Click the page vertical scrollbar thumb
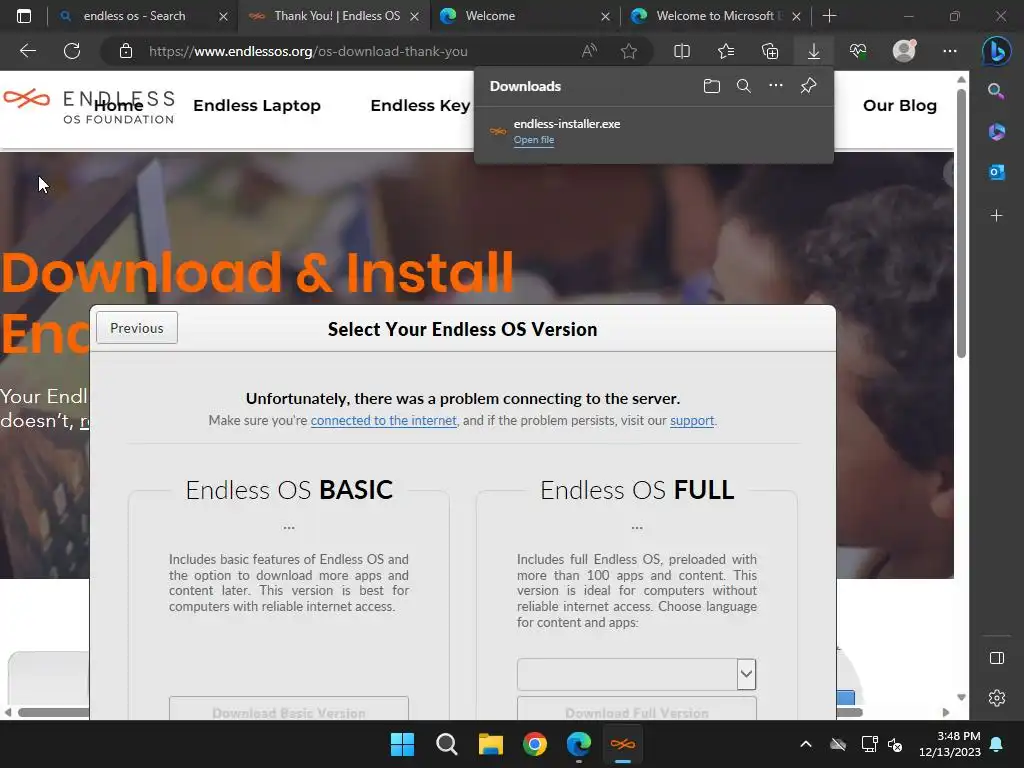Viewport: 1024px width, 768px height. tap(961, 223)
